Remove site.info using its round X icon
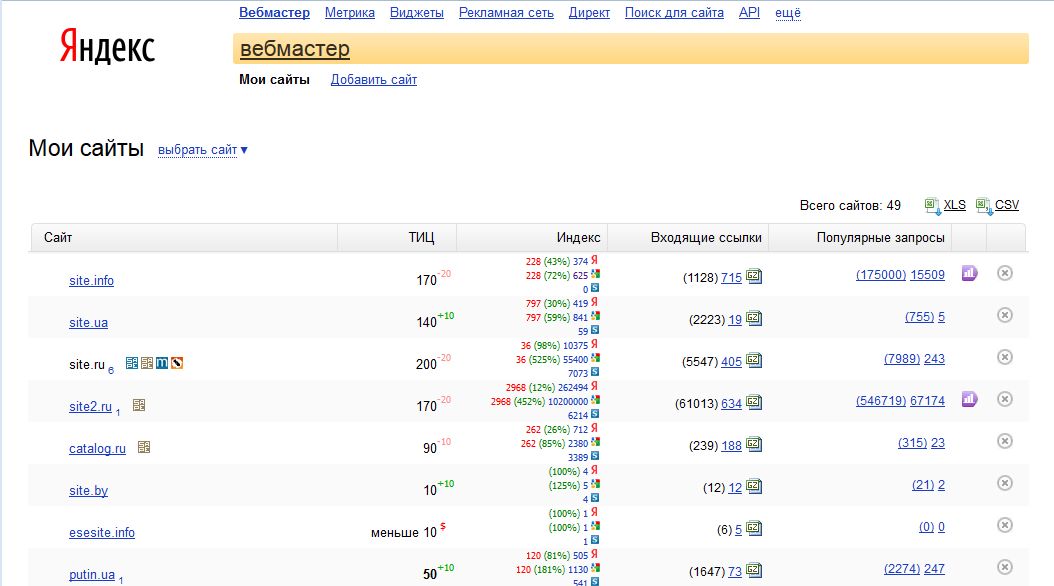The height and width of the screenshot is (586, 1054). click(x=1005, y=273)
